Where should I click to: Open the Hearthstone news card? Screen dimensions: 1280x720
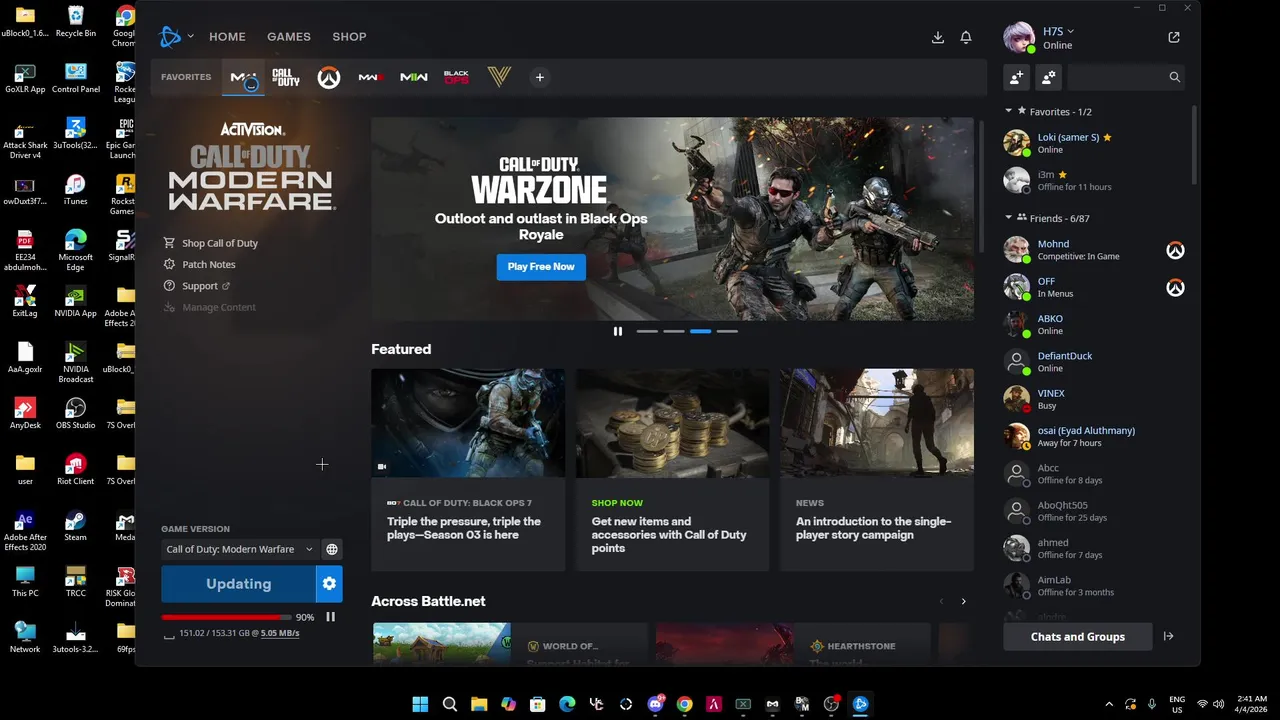pos(793,643)
